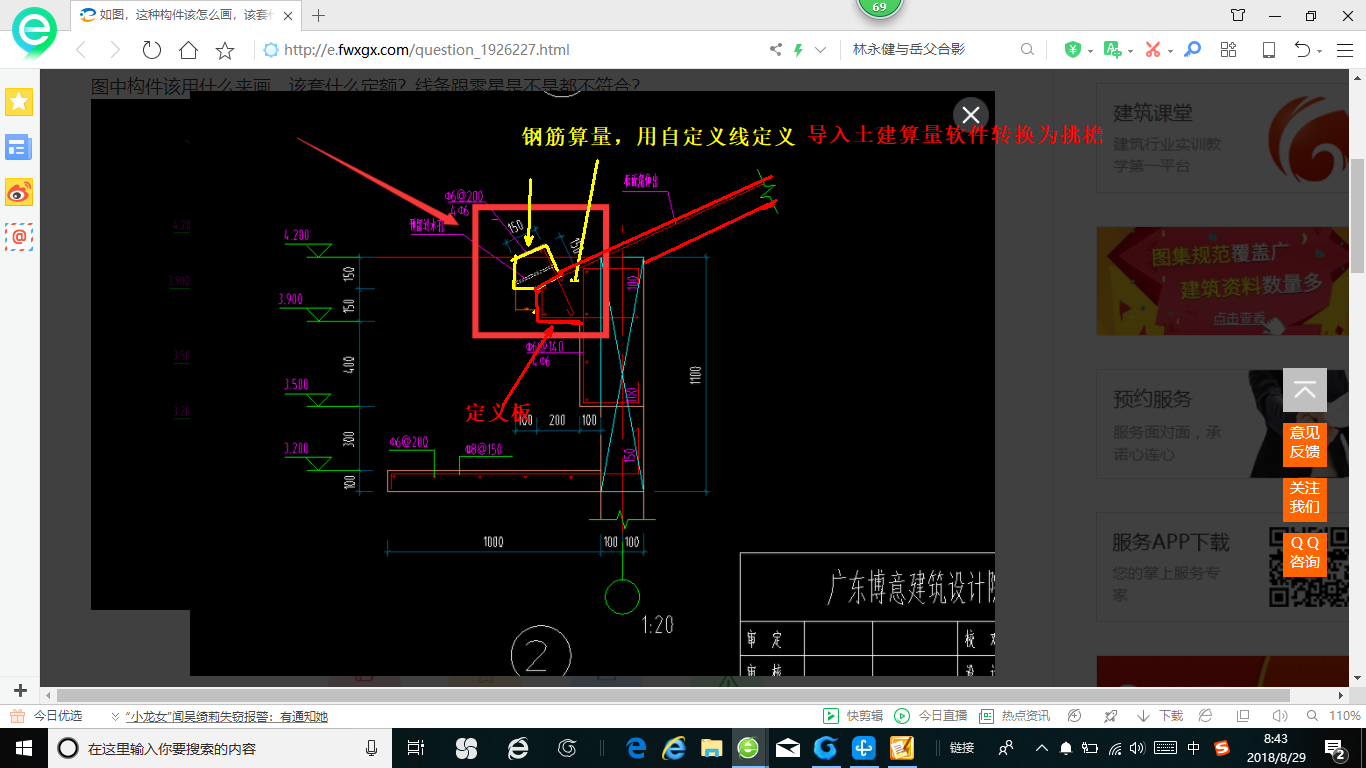
Task: Open the notification center icon
Action: pos(1337,748)
